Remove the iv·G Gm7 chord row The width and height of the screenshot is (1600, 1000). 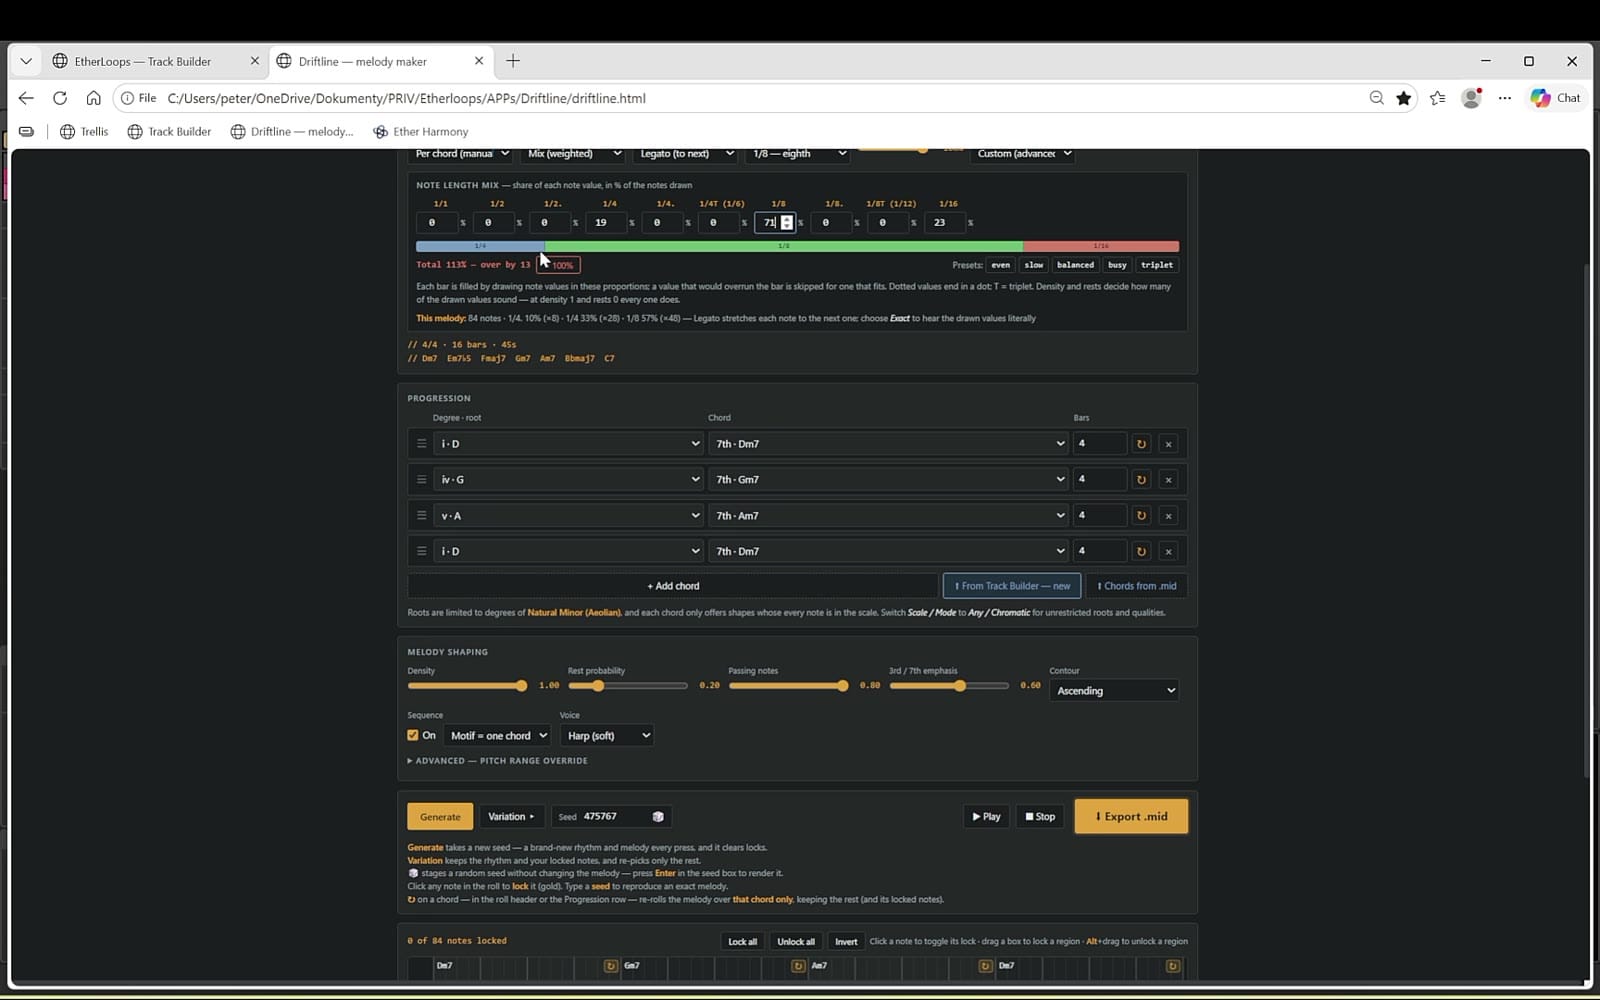pyautogui.click(x=1168, y=480)
